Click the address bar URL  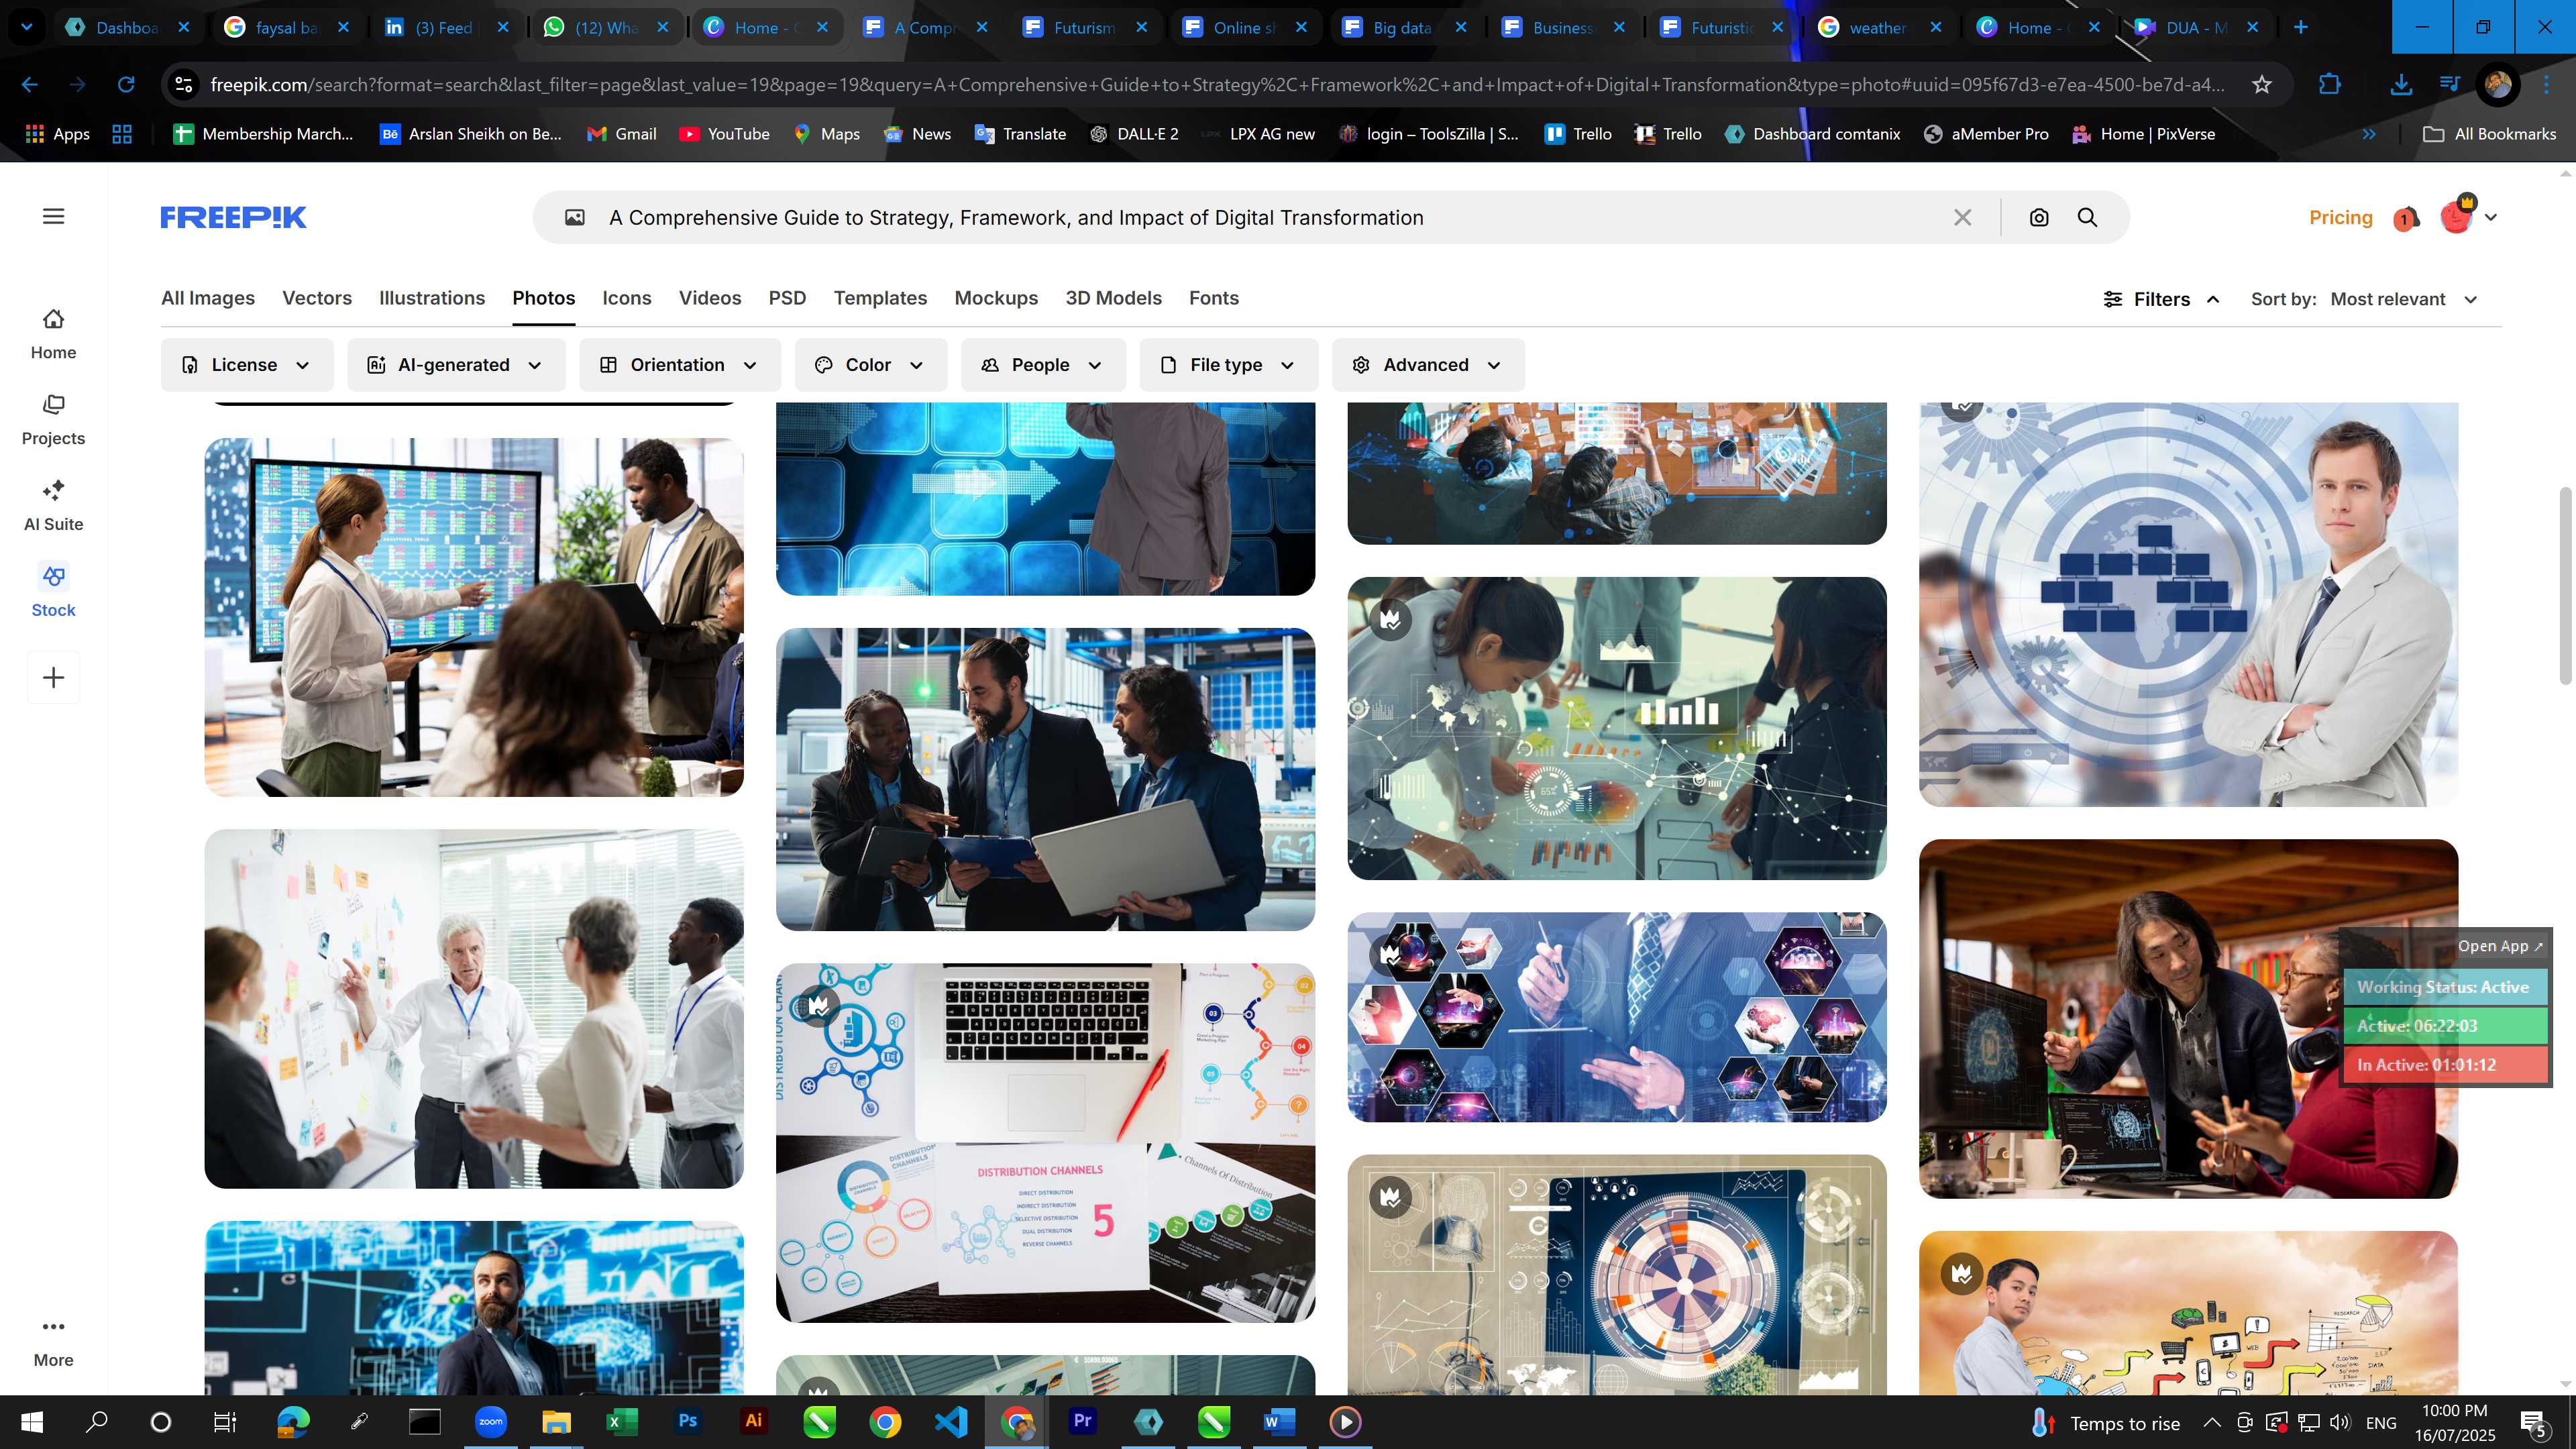(x=1217, y=84)
